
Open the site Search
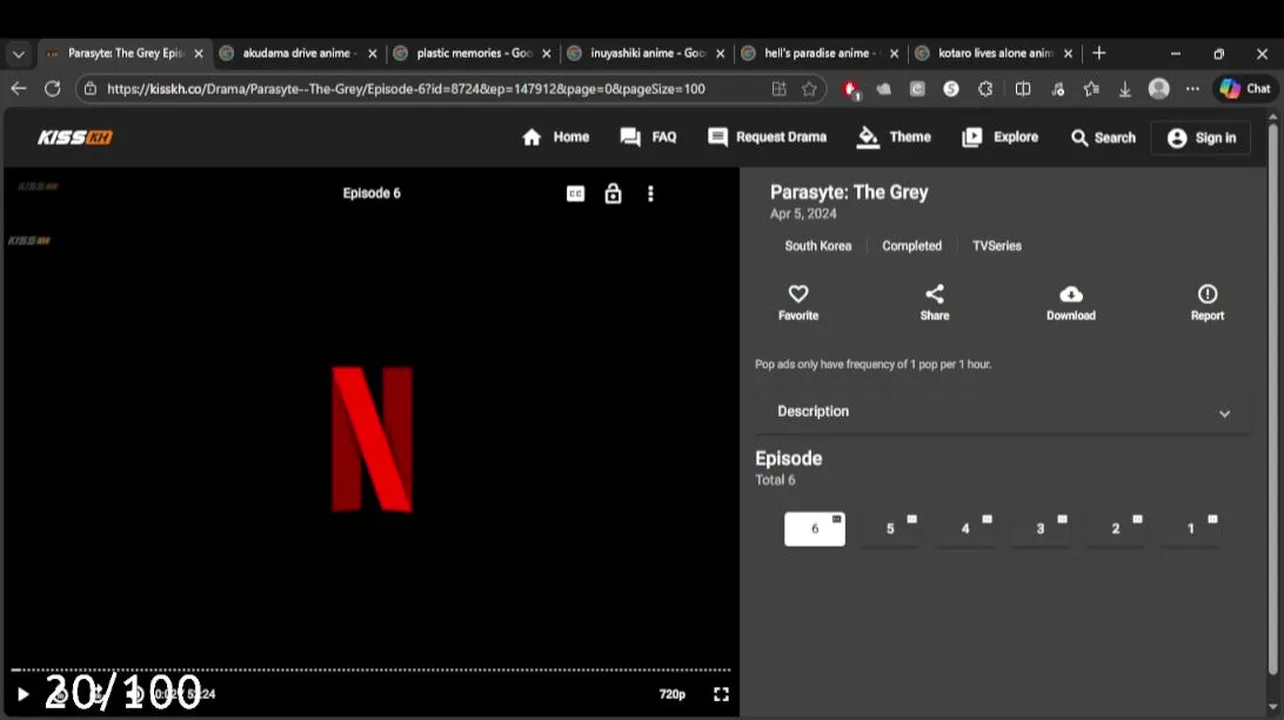point(1103,138)
